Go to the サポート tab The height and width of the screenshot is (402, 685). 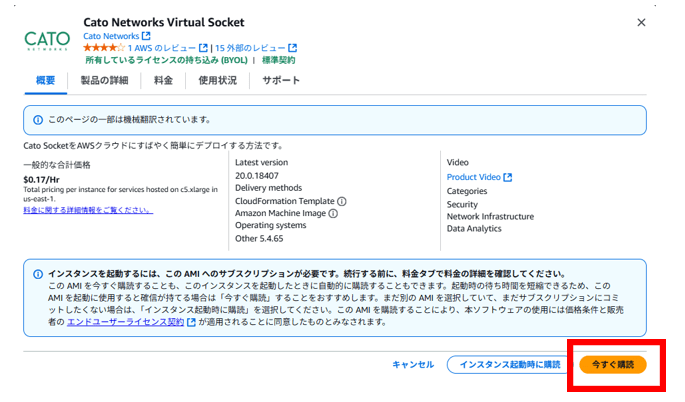tap(281, 80)
